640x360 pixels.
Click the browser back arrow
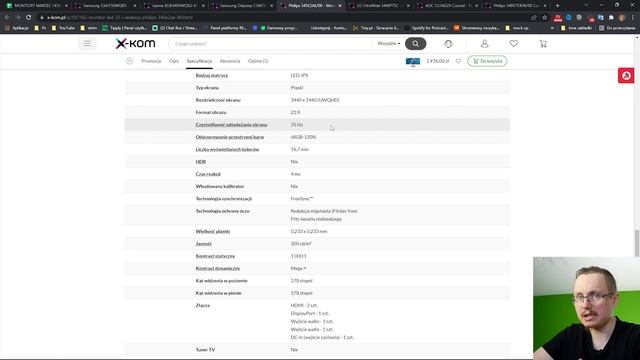[x=7, y=18]
